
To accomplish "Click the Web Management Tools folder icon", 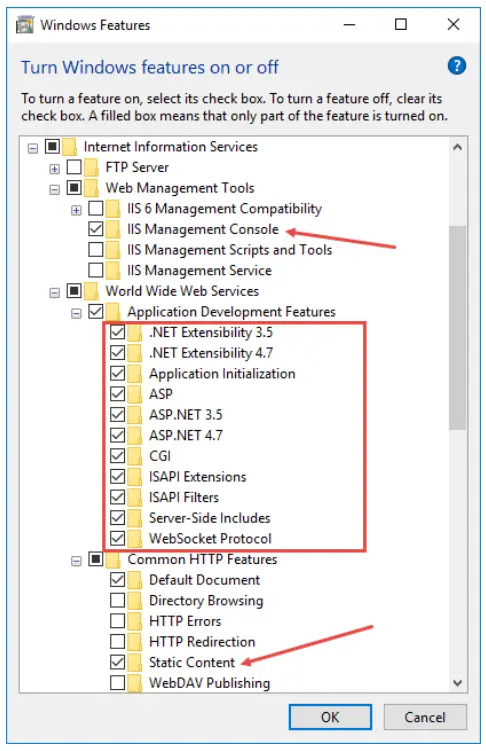I will [91, 188].
